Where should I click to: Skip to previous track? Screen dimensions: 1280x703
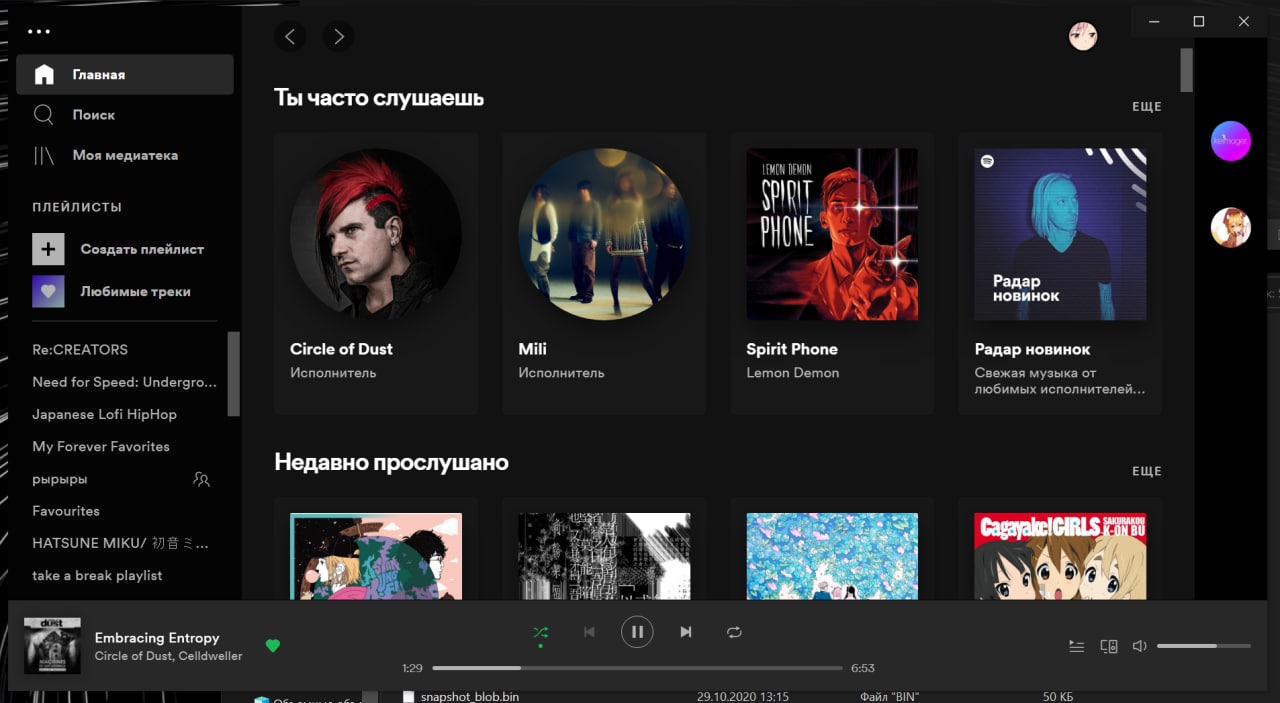coord(589,632)
